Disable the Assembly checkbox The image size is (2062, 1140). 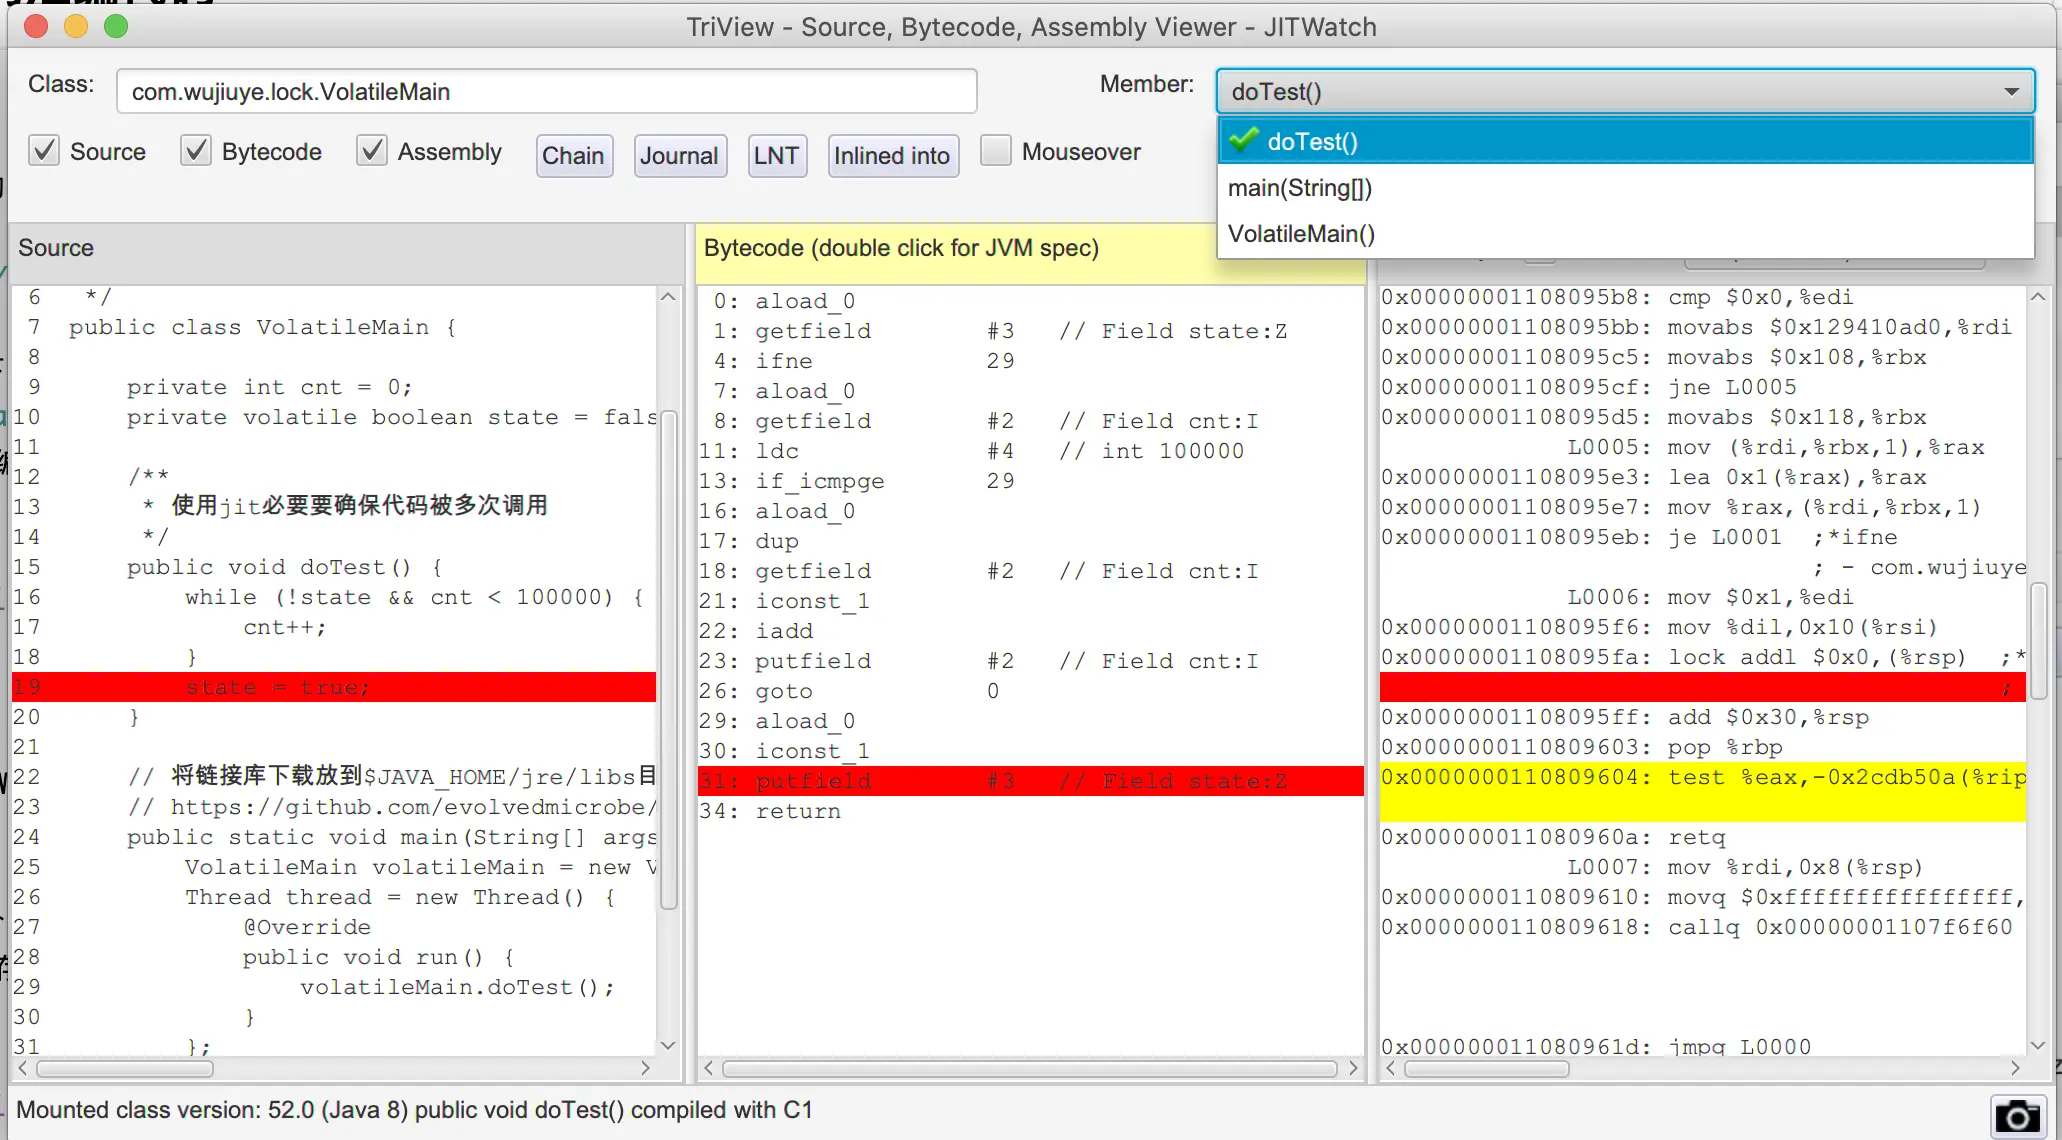(372, 151)
